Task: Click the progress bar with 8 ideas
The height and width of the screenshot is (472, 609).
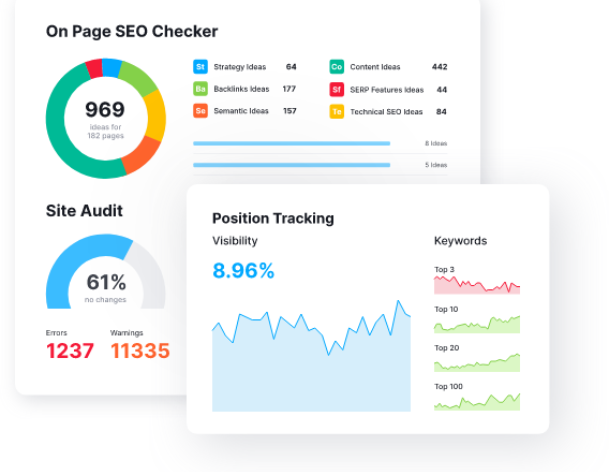Action: click(291, 143)
